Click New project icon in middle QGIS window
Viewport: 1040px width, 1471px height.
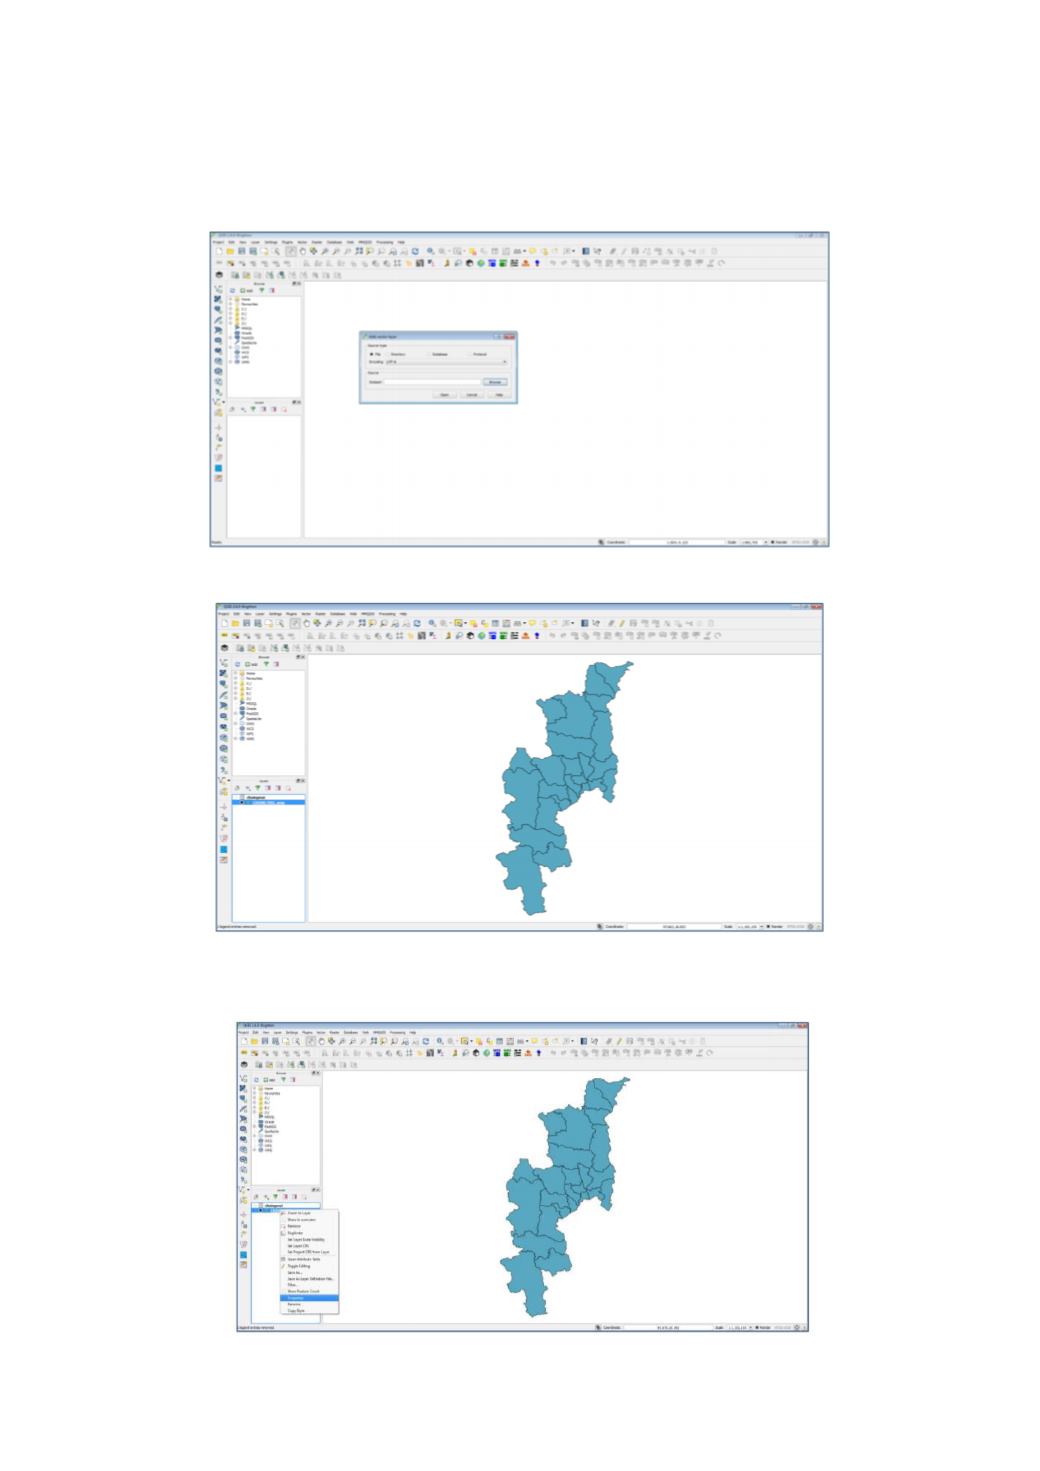coord(225,623)
